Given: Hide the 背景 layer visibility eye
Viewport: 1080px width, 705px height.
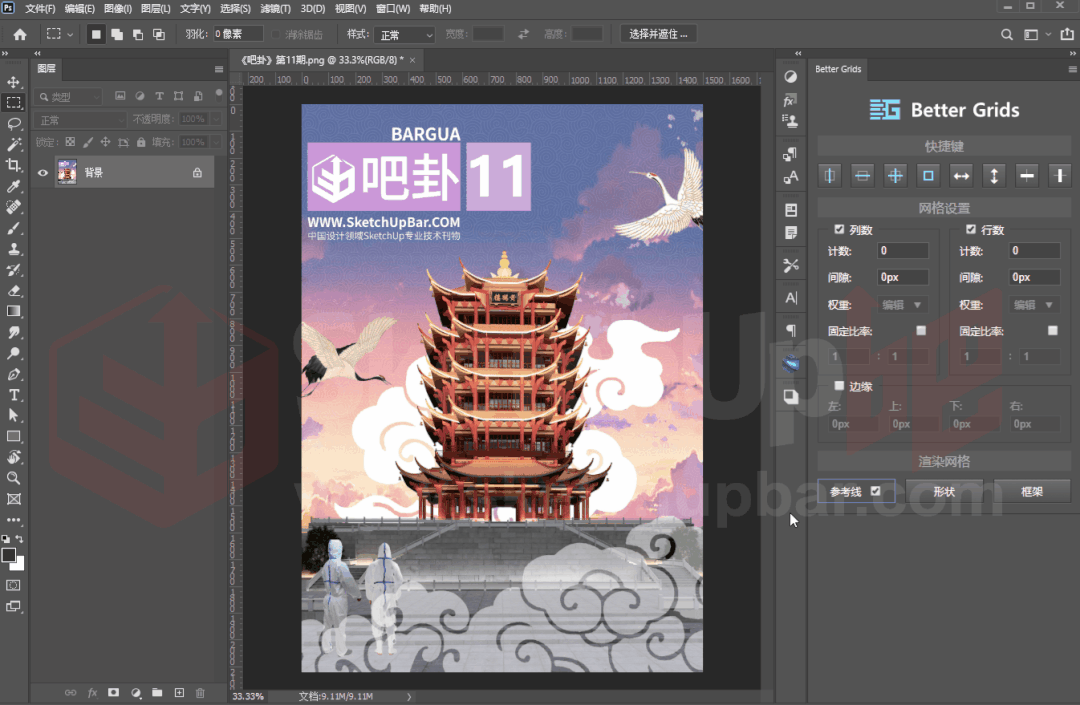Looking at the screenshot, I should pyautogui.click(x=43, y=173).
